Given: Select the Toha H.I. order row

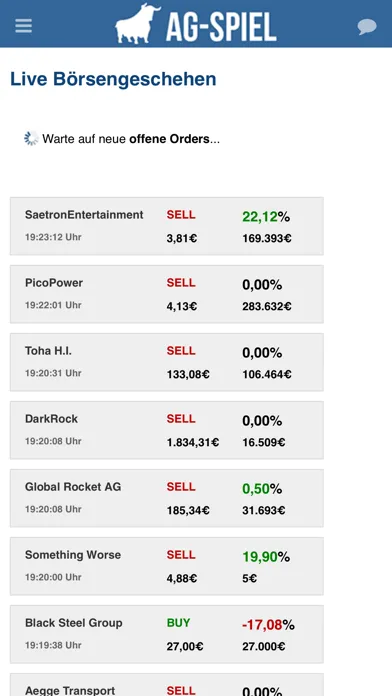Looking at the screenshot, I should [167, 362].
